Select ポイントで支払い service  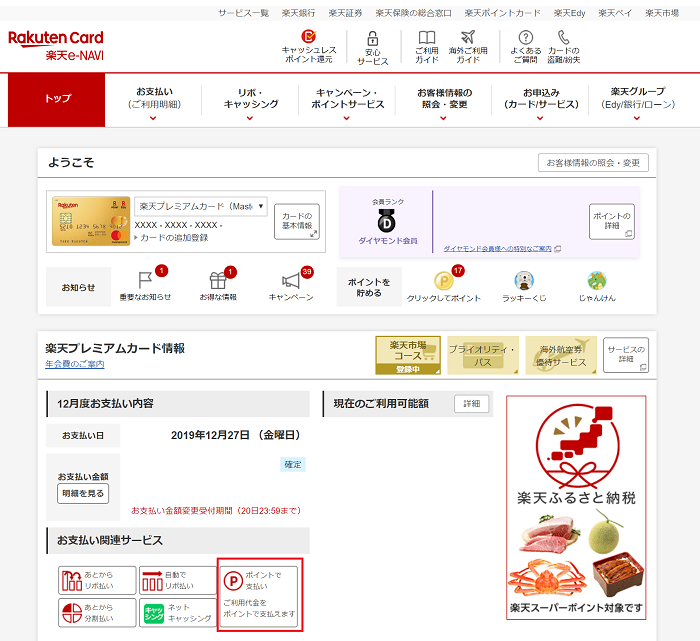[259, 597]
